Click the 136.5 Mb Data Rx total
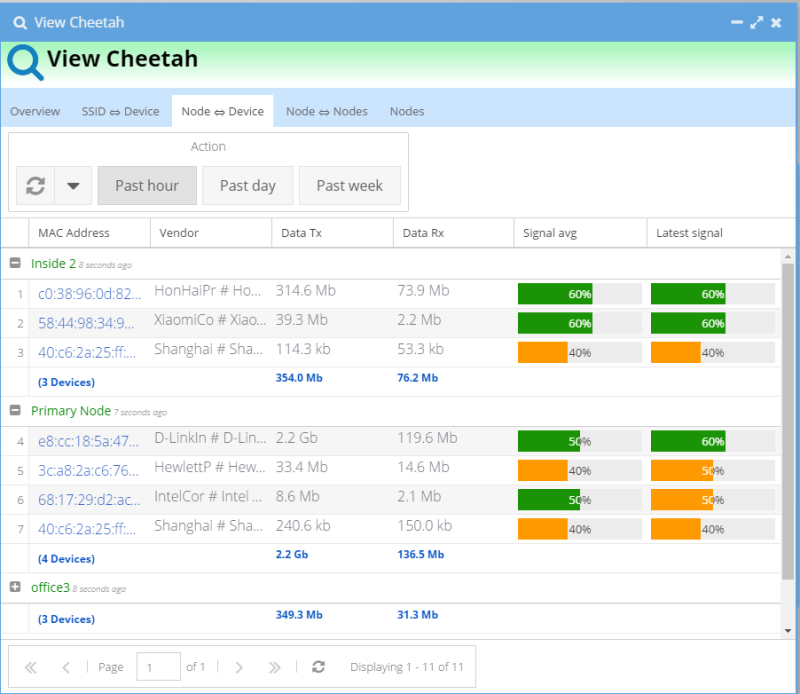This screenshot has width=800, height=694. point(420,555)
